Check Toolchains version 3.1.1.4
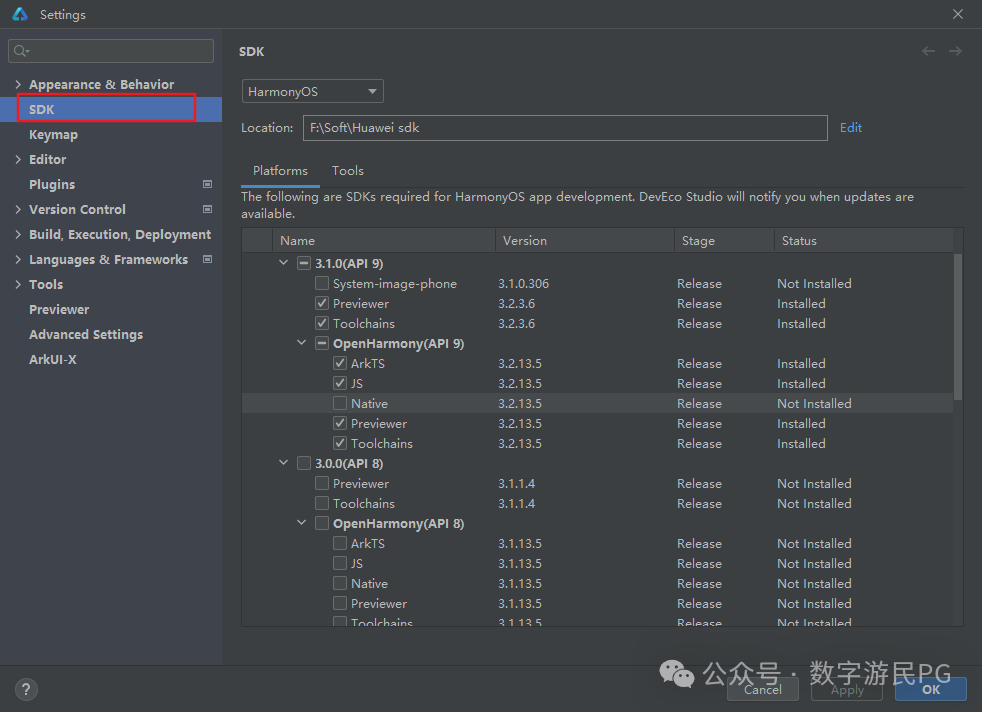Screen dimensions: 982x712 click(x=322, y=503)
